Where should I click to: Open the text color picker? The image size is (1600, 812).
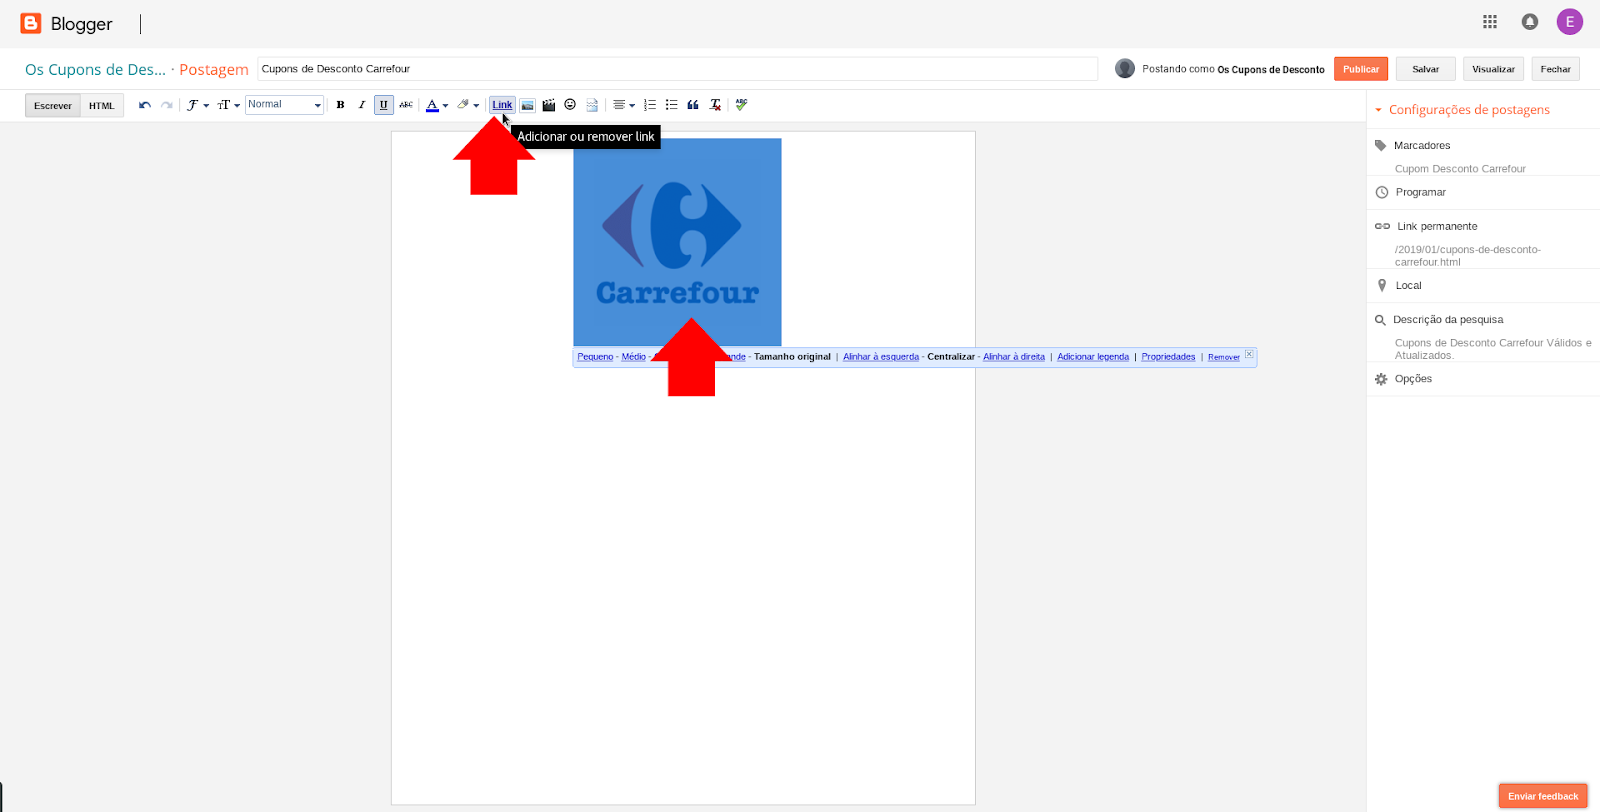(x=437, y=105)
